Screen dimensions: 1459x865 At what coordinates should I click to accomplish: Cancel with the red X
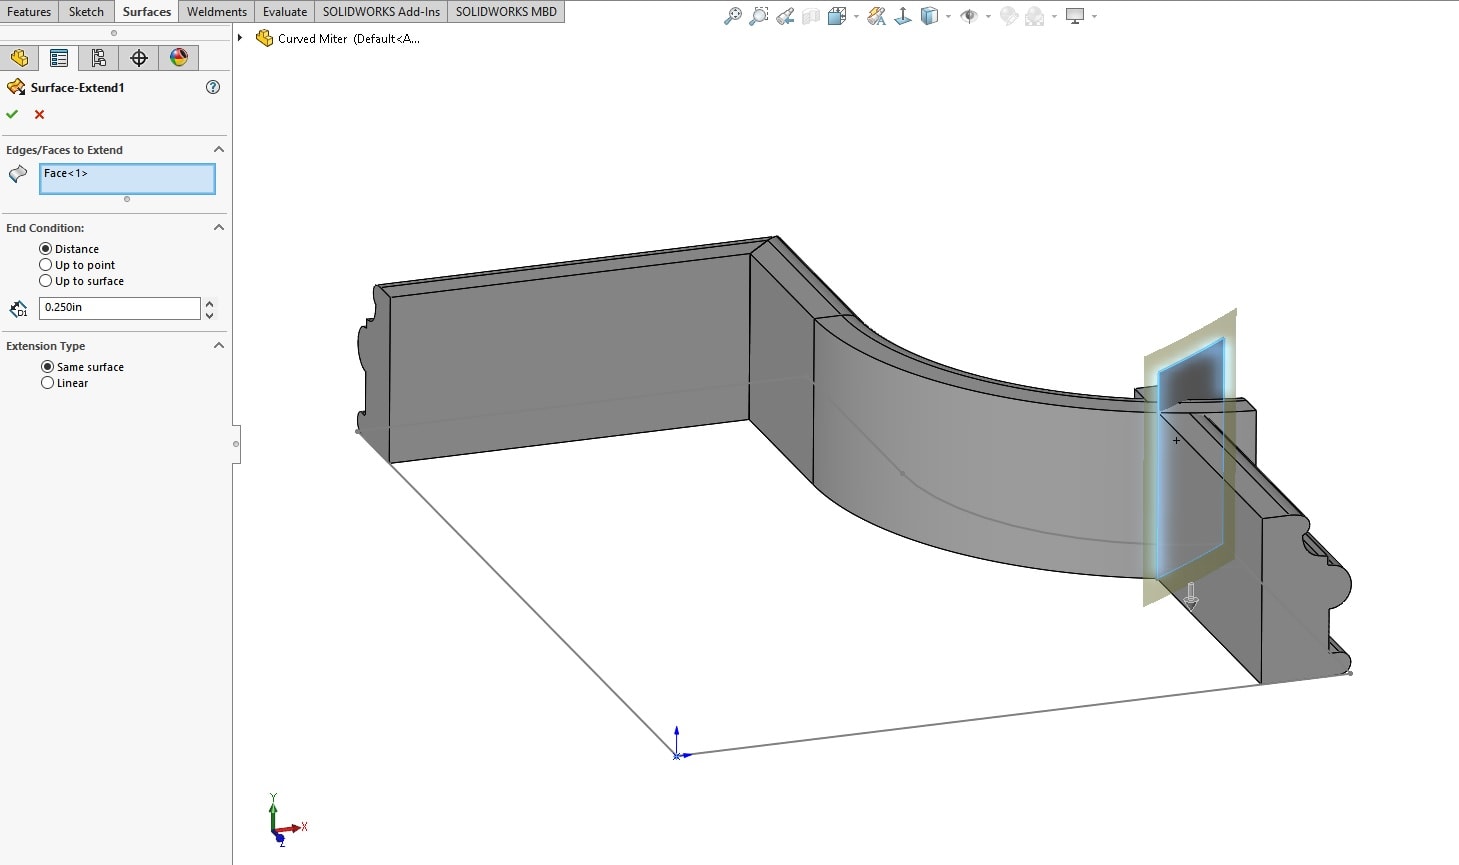(40, 114)
